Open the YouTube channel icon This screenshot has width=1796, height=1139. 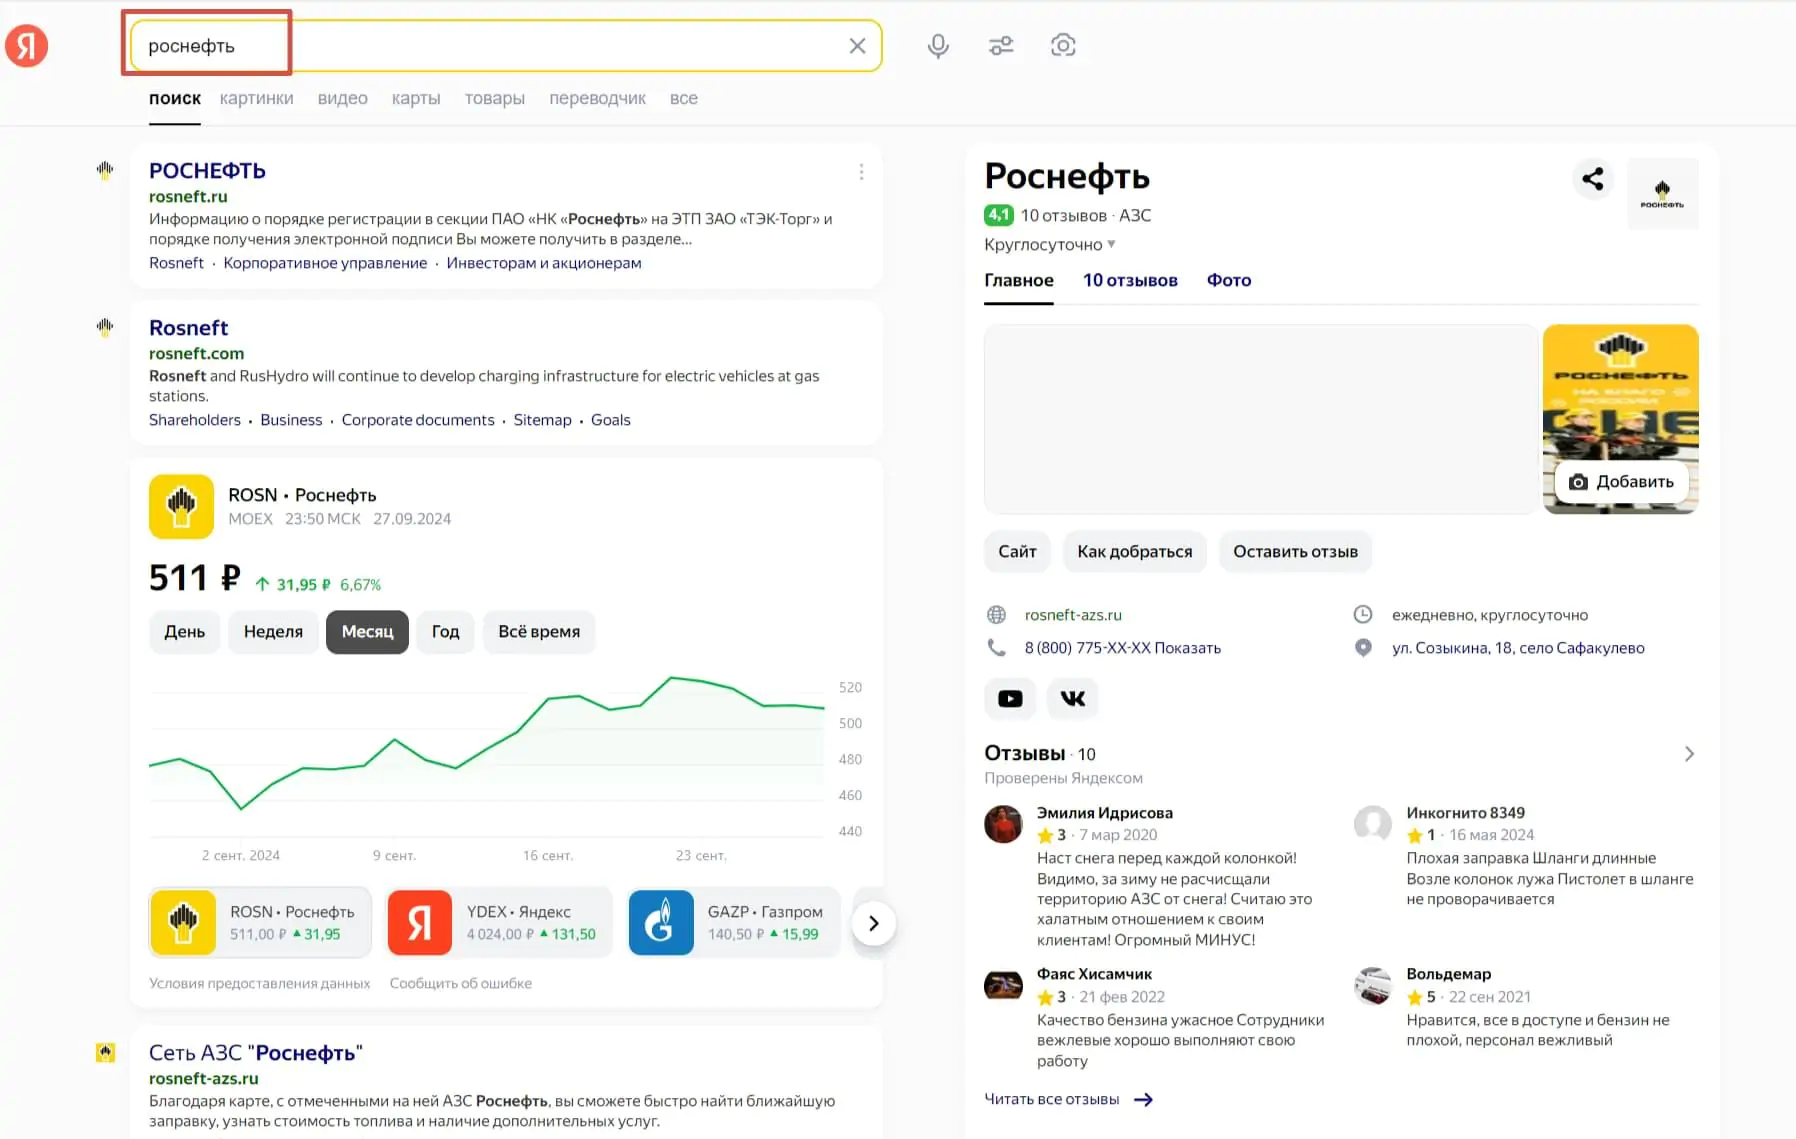(x=1010, y=698)
